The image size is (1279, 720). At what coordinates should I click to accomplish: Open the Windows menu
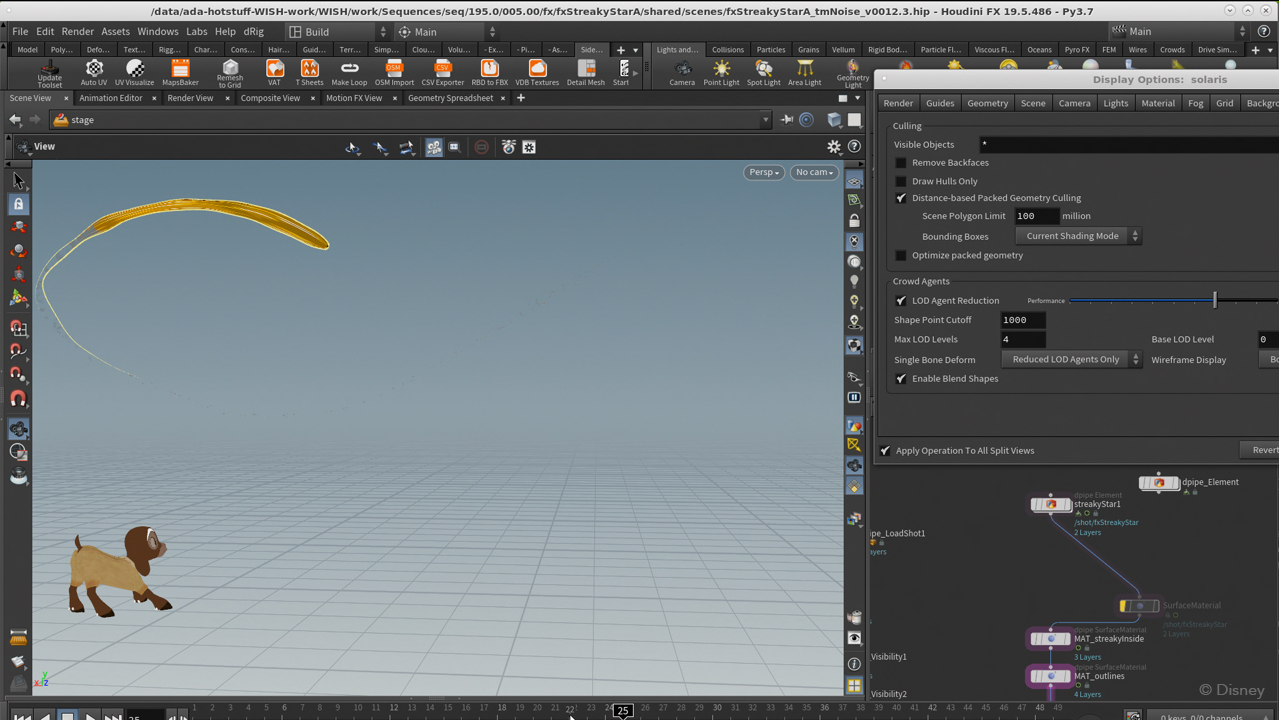tap(158, 32)
